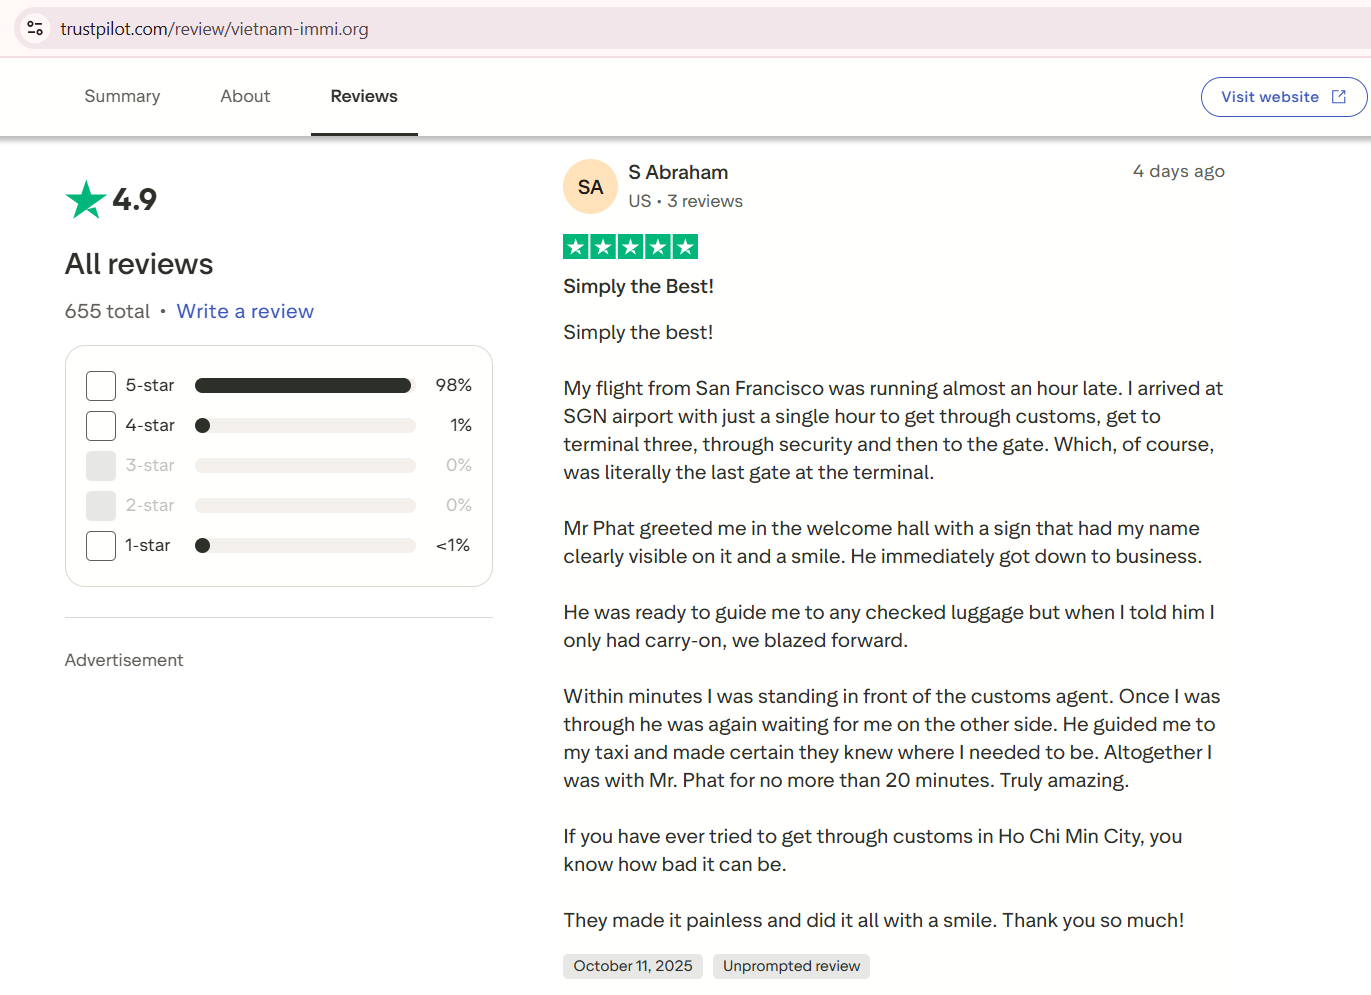Open the Summary tab
Viewport: 1371px width, 995px height.
tap(122, 97)
